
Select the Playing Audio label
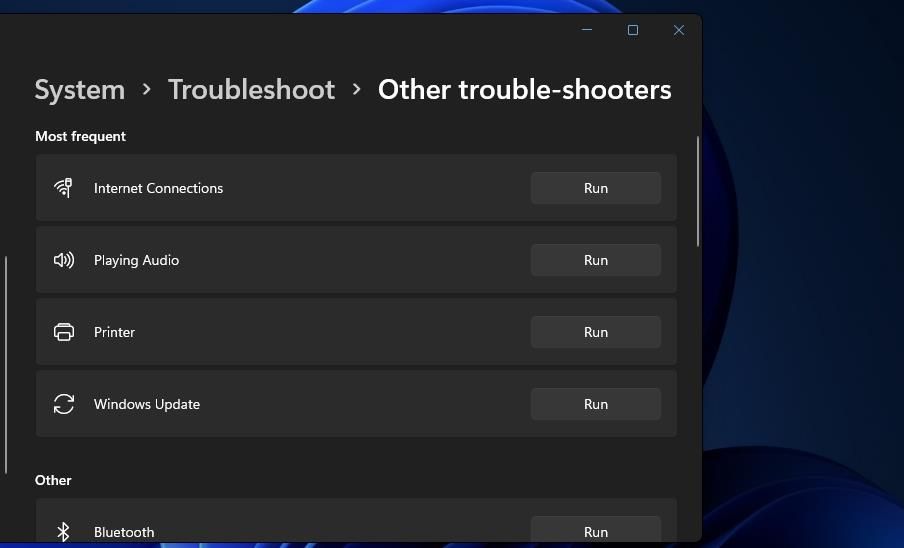[137, 260]
